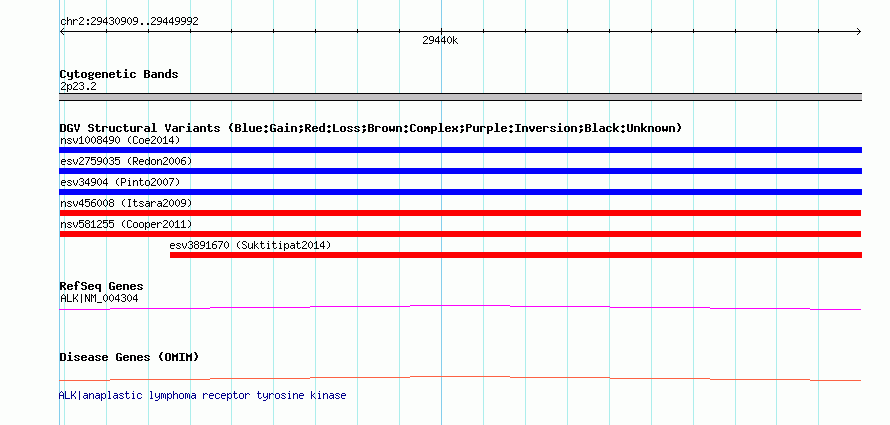The height and width of the screenshot is (425, 890).
Task: Click the nsv1008490 (Coe2014) blue gain bar
Action: pyautogui.click(x=460, y=150)
